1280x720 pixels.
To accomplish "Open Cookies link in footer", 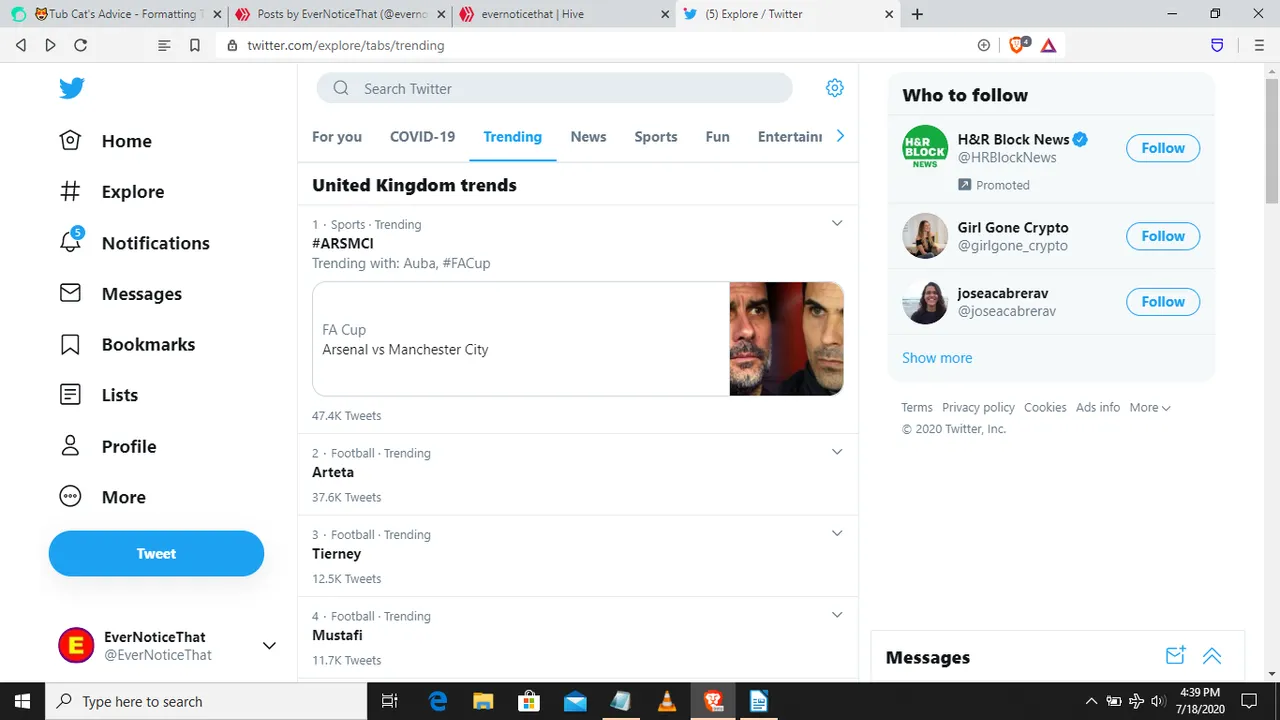I will point(1045,408).
